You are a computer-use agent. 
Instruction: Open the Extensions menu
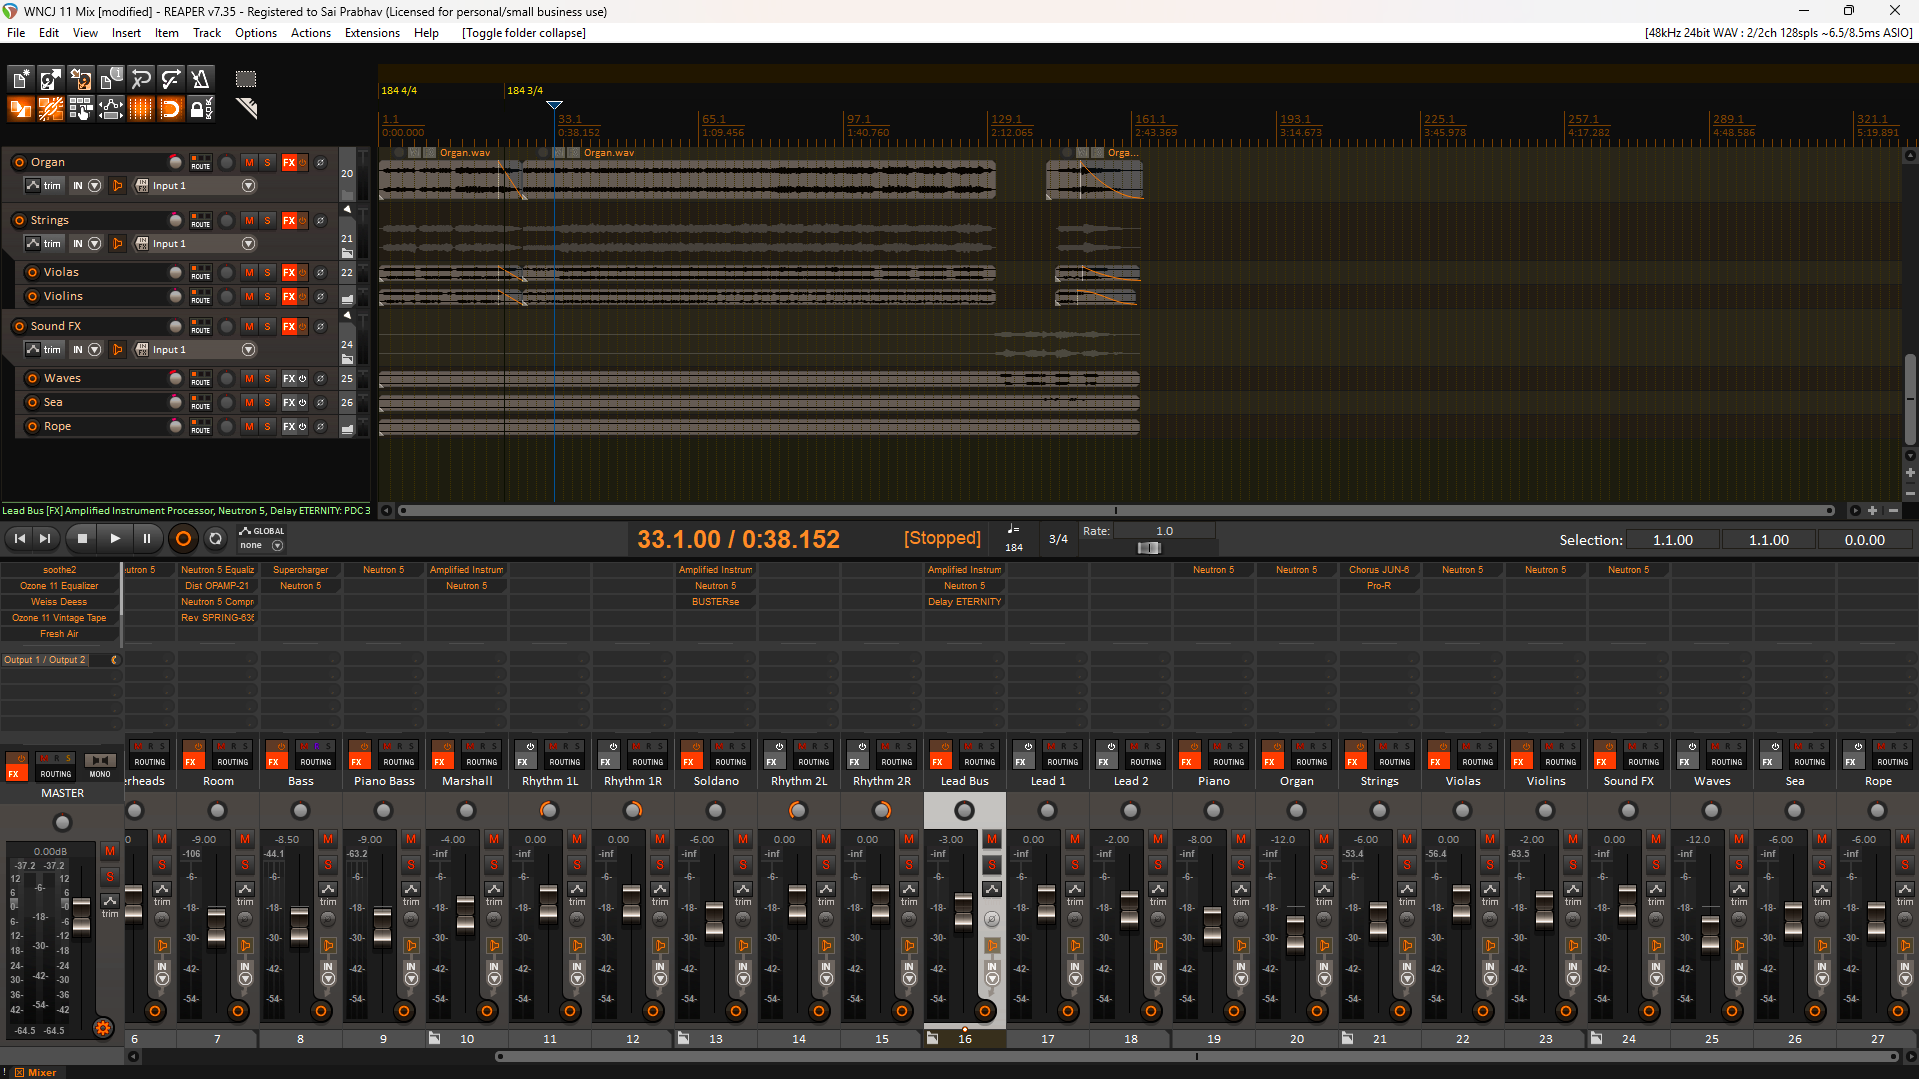(372, 33)
